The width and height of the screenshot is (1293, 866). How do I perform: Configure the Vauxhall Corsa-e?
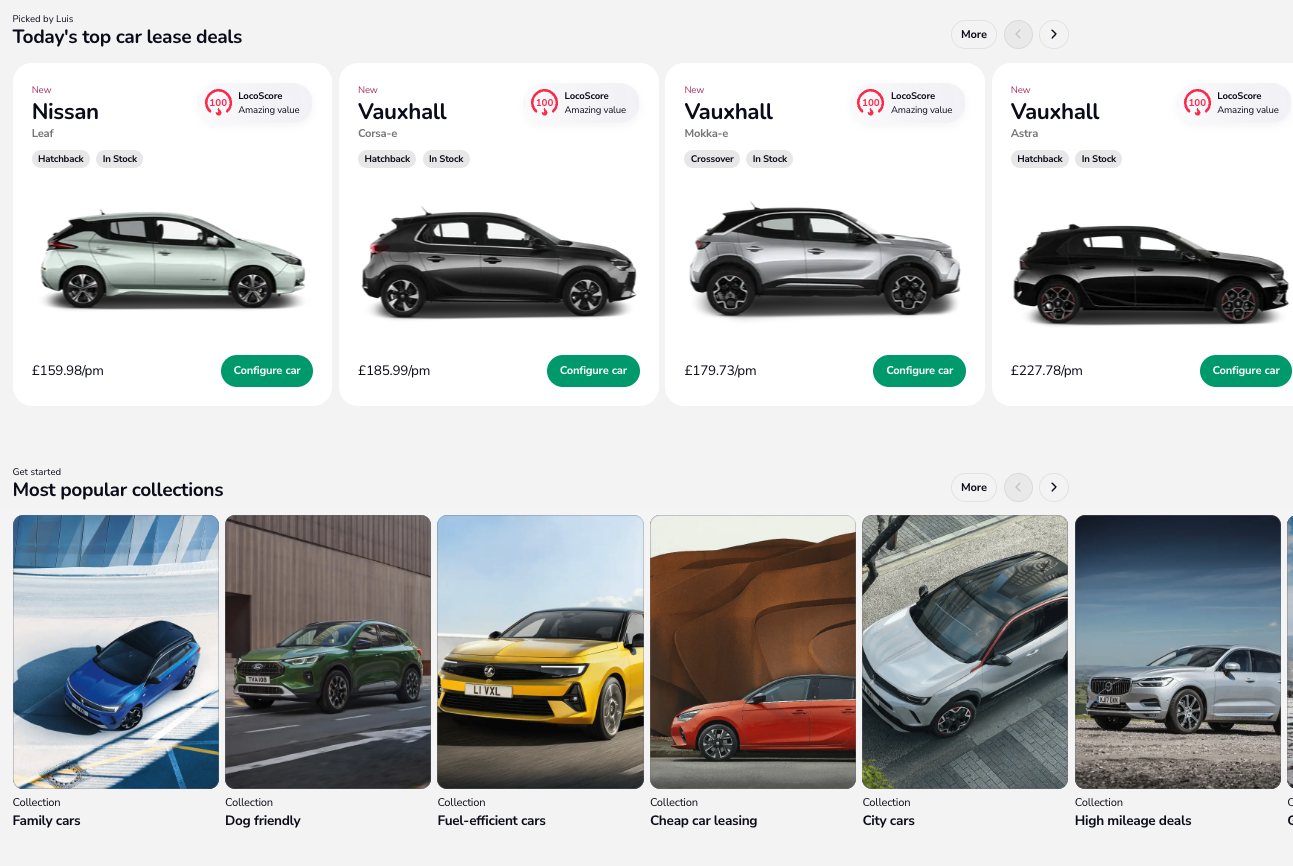593,371
